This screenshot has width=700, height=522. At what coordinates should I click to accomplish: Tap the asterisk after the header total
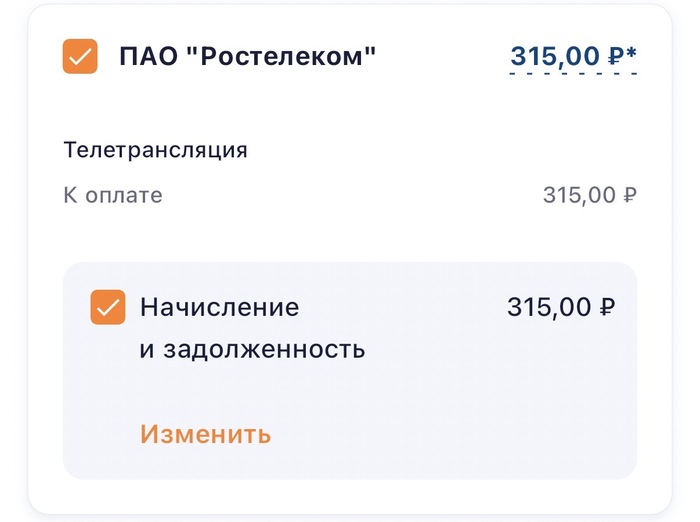[x=631, y=52]
